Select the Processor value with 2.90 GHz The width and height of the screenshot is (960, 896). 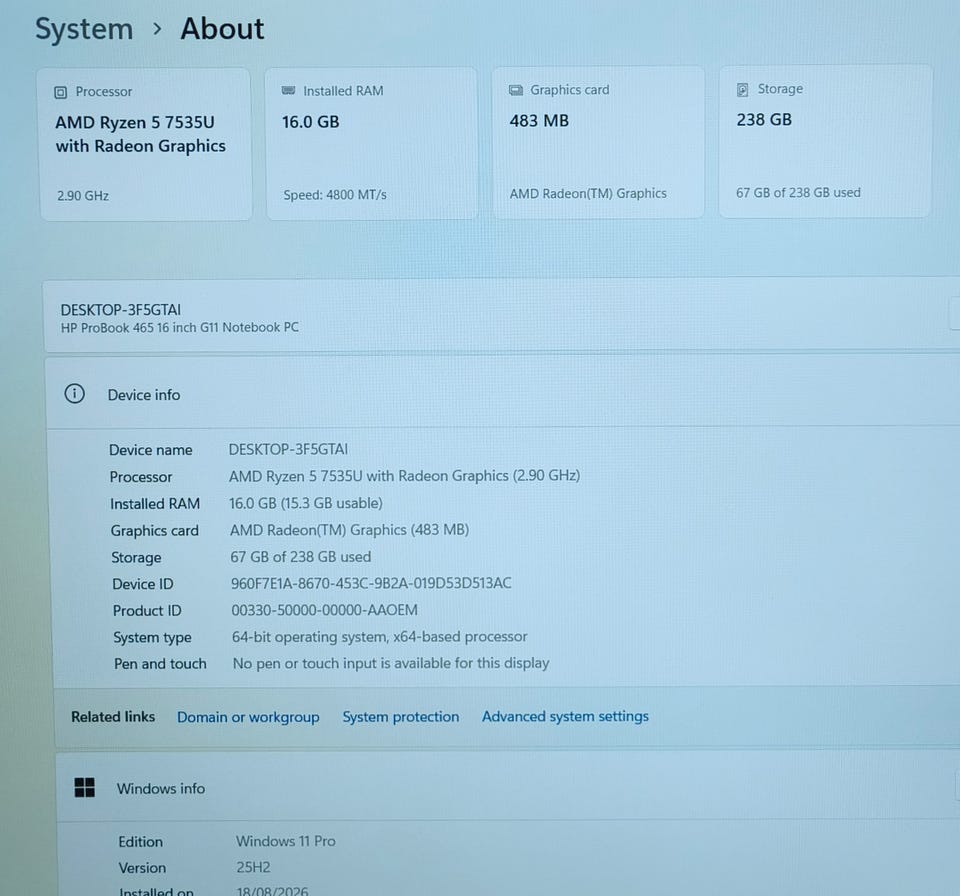tap(404, 476)
